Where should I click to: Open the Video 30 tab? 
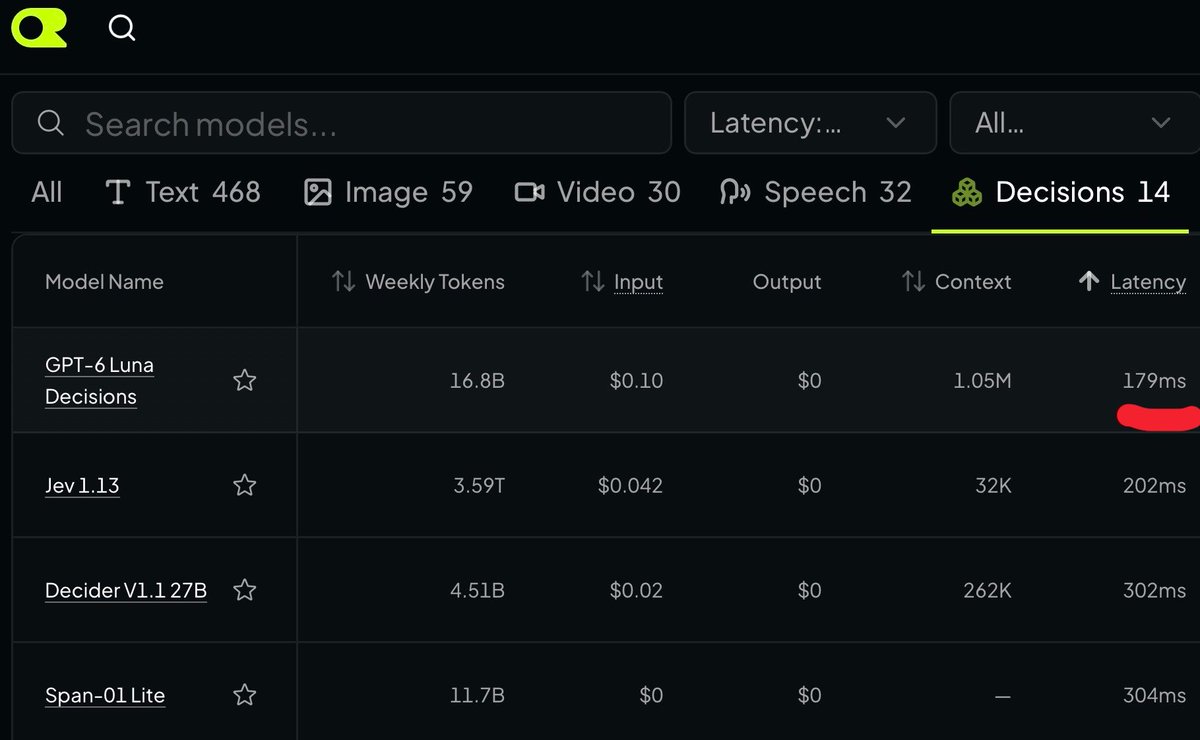597,192
